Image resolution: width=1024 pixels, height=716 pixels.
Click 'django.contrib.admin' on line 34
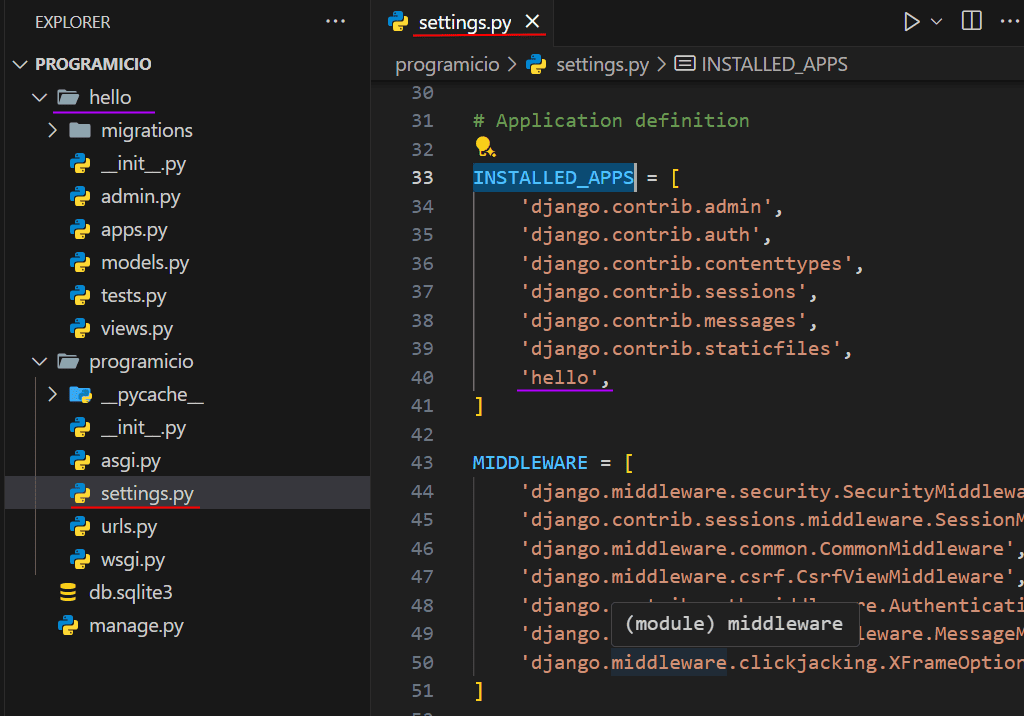click(x=647, y=206)
